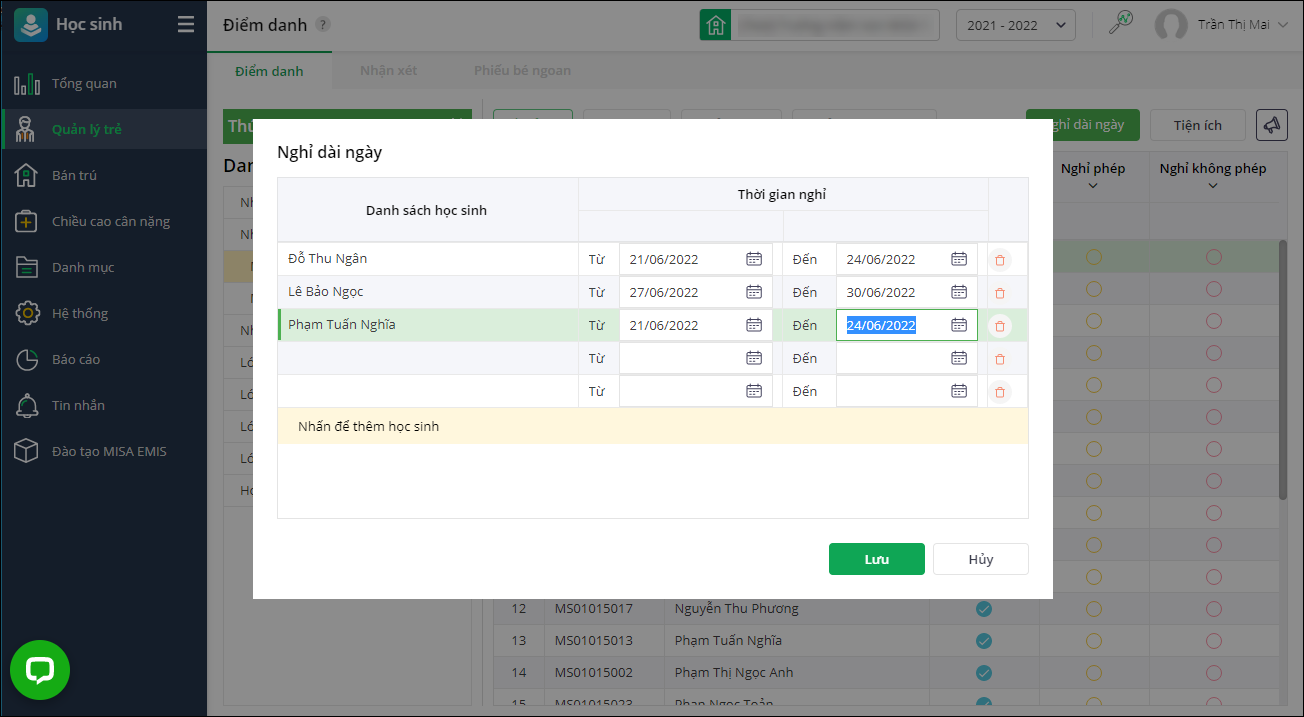Toggle Nghỉ không phép circle in first visible row
The height and width of the screenshot is (717, 1304).
pos(1213,257)
